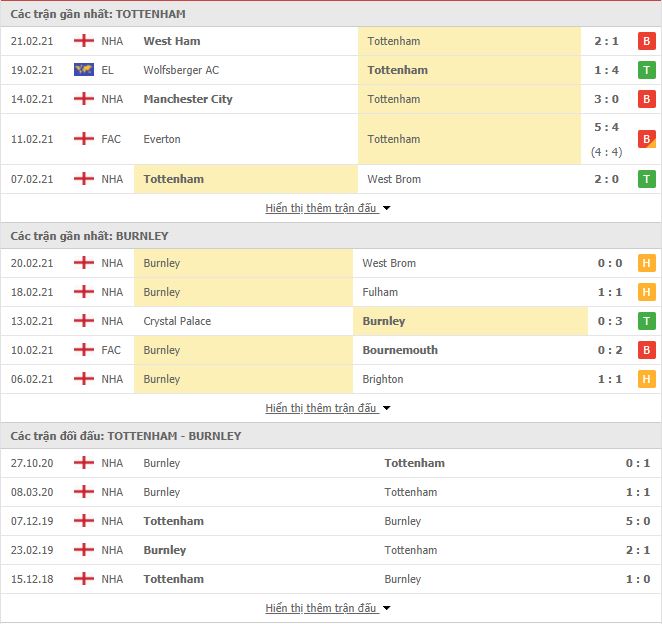Screen dimensions: 662x624
Task: Click orange H badge for Burnley vs Brighton
Action: pos(646,379)
